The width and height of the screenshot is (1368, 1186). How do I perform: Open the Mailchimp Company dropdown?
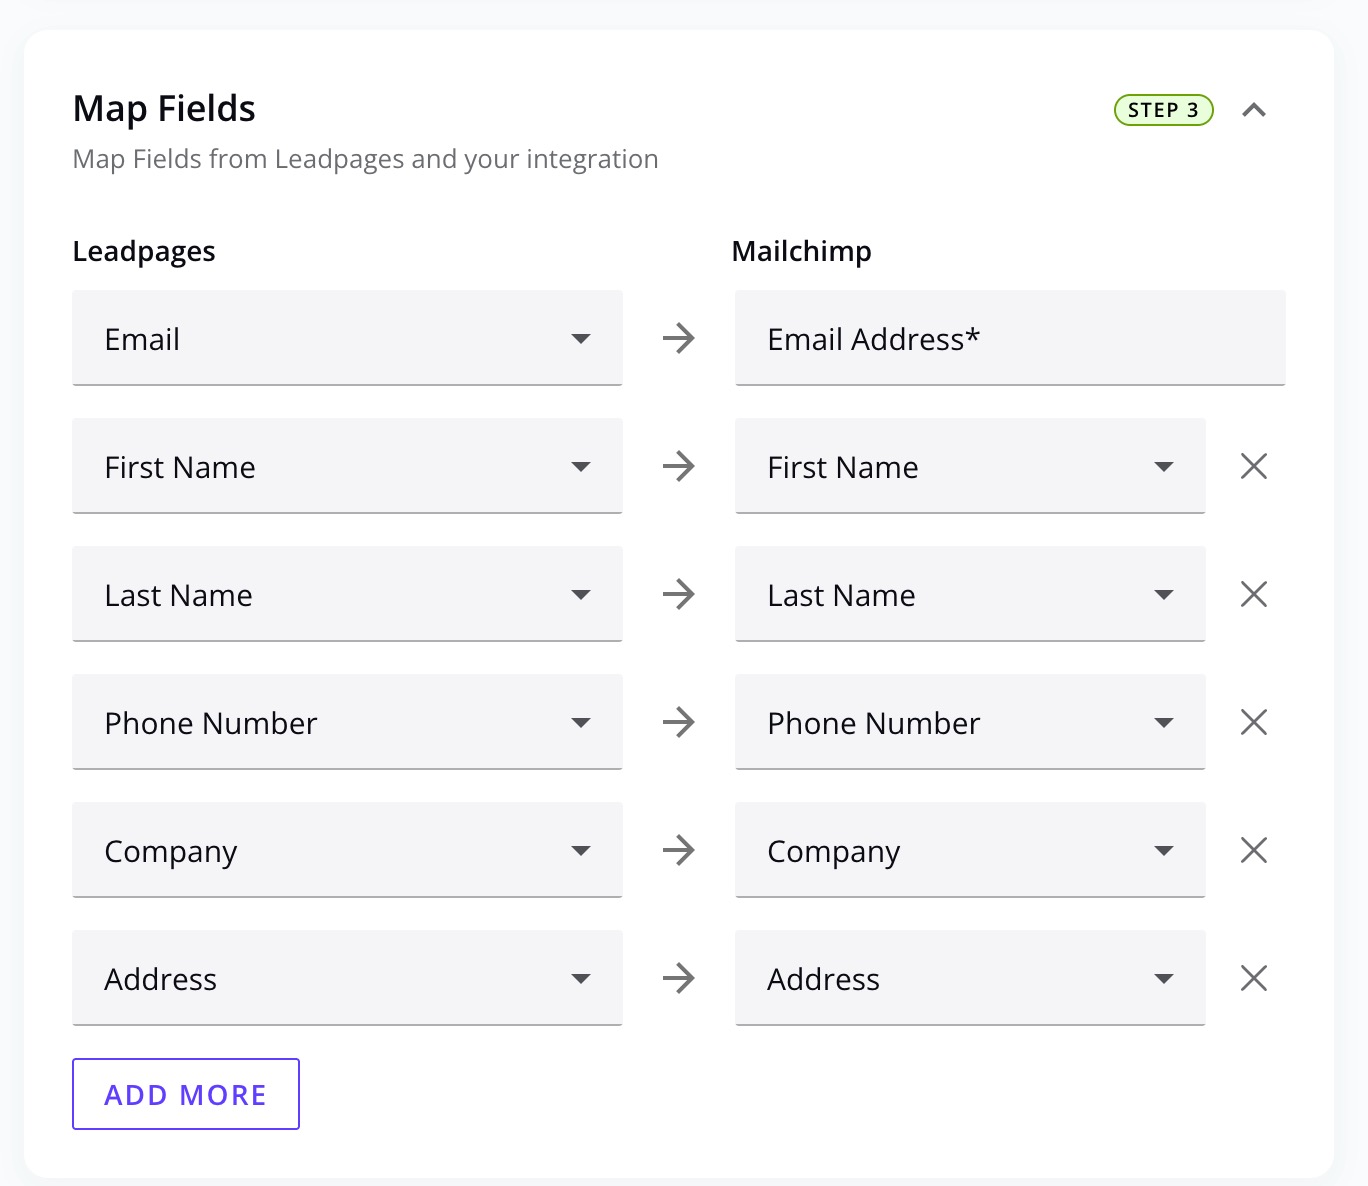[970, 850]
